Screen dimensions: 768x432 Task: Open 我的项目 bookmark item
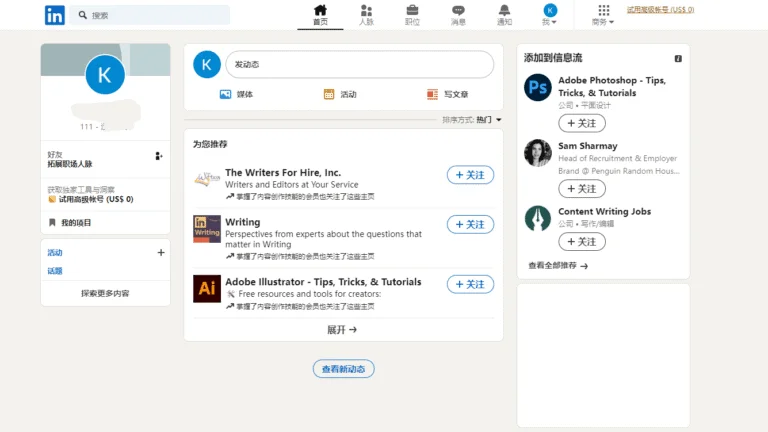[x=71, y=223]
